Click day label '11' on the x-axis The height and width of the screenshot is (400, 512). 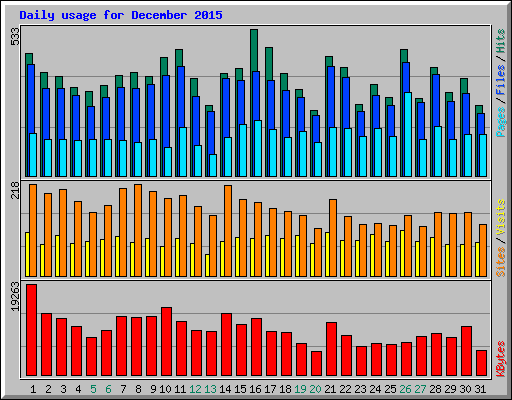(180, 389)
